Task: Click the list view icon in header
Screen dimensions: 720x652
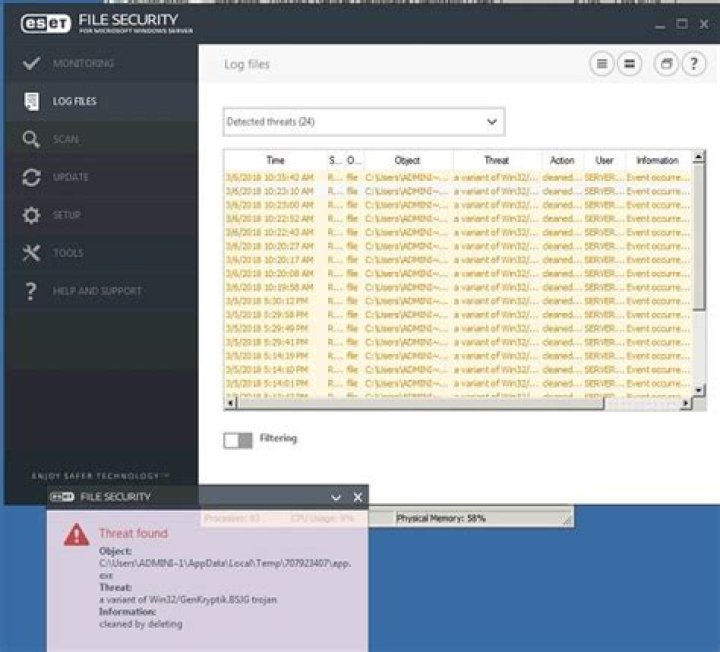Action: click(x=601, y=64)
